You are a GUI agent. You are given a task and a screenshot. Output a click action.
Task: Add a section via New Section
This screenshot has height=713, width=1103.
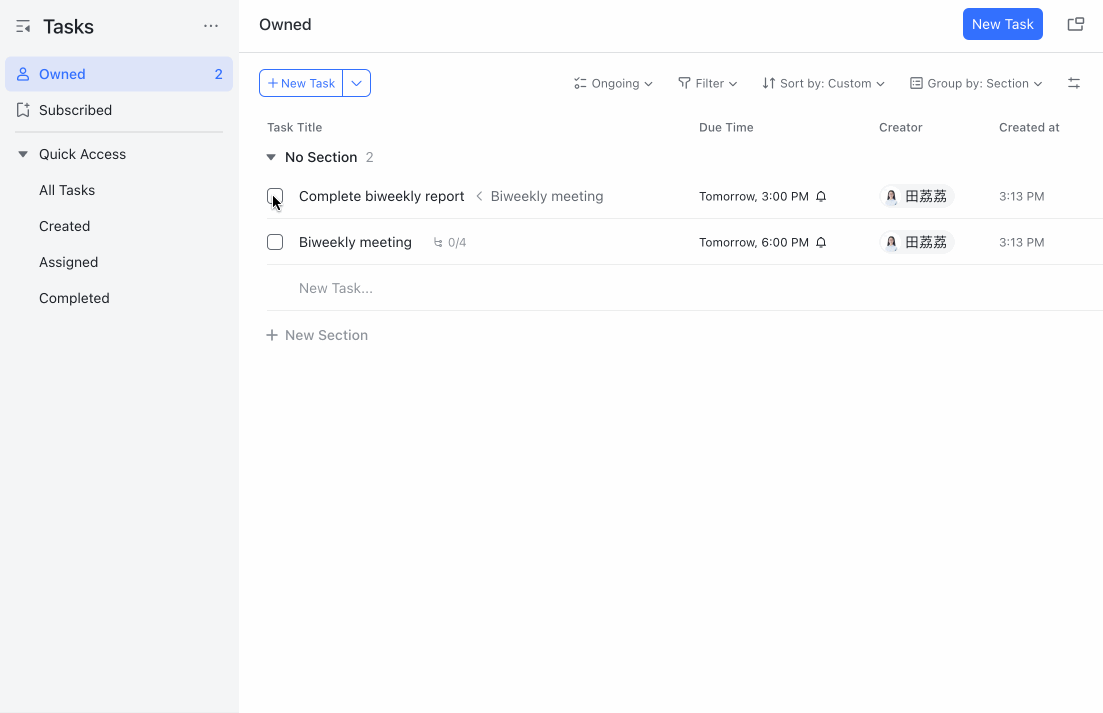[317, 335]
